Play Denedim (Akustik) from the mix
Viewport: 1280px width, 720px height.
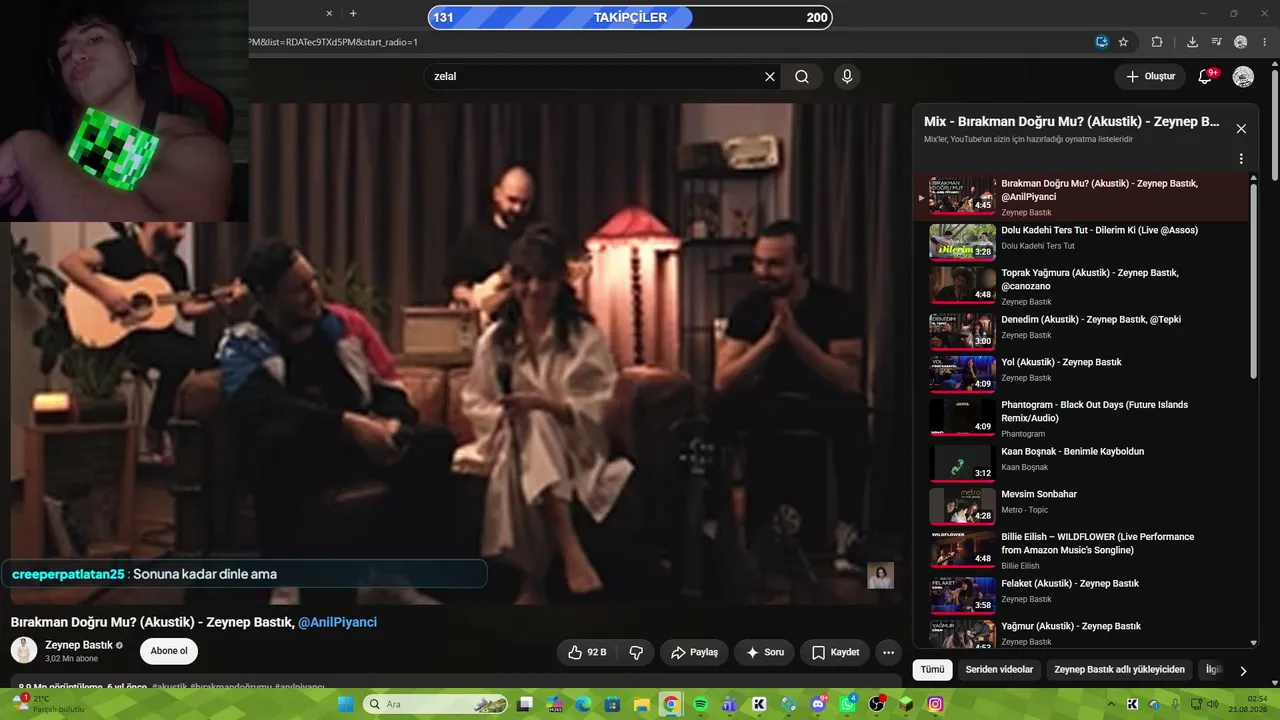click(1082, 329)
